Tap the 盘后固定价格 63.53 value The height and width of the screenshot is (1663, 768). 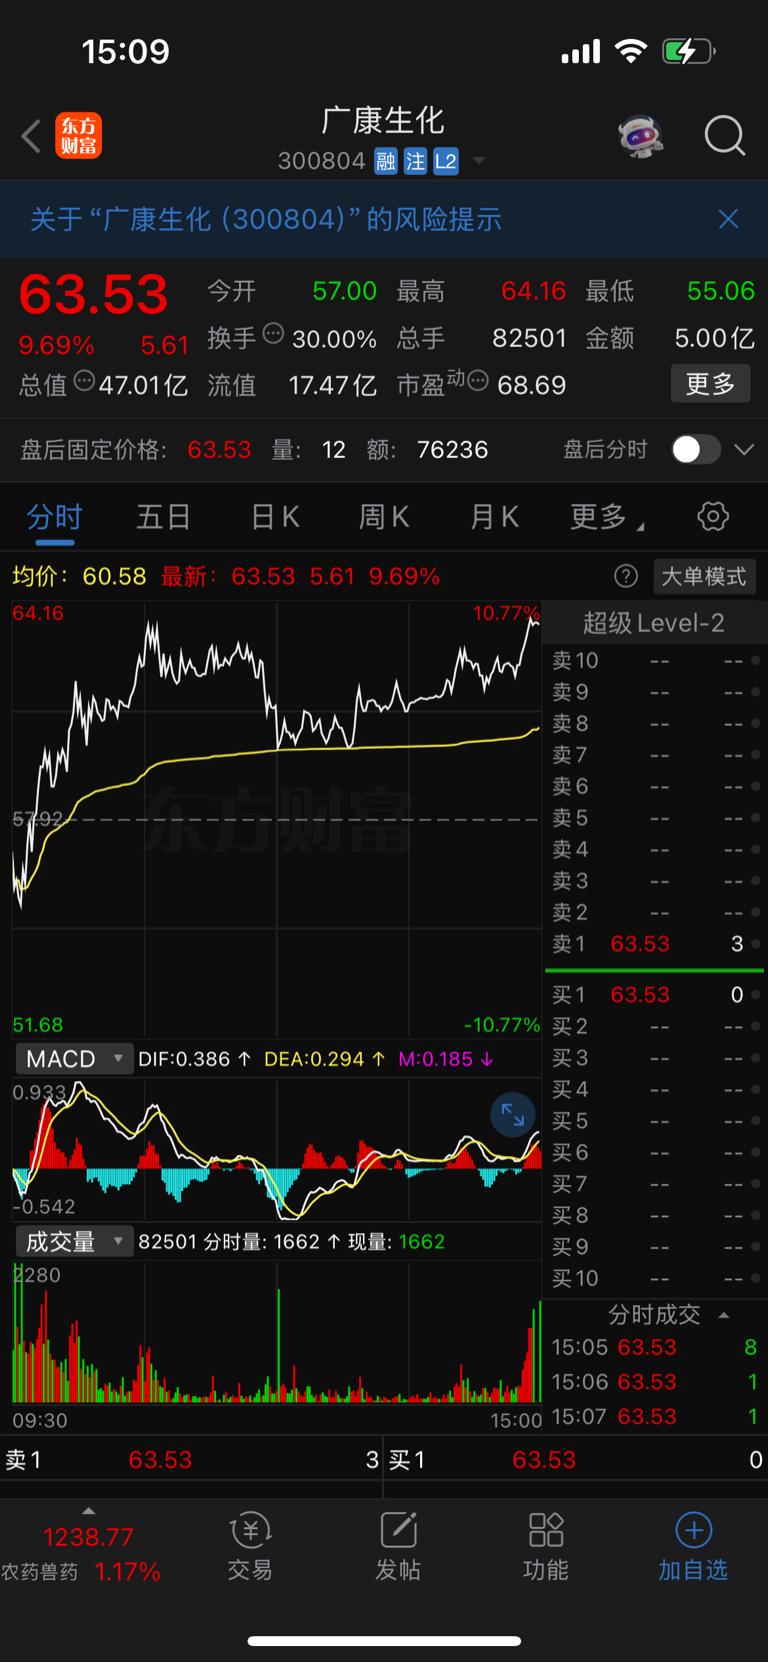(219, 450)
